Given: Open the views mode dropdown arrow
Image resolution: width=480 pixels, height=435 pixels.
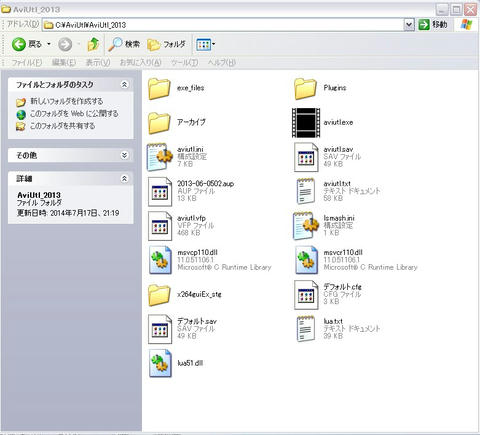Looking at the screenshot, I should coord(213,44).
